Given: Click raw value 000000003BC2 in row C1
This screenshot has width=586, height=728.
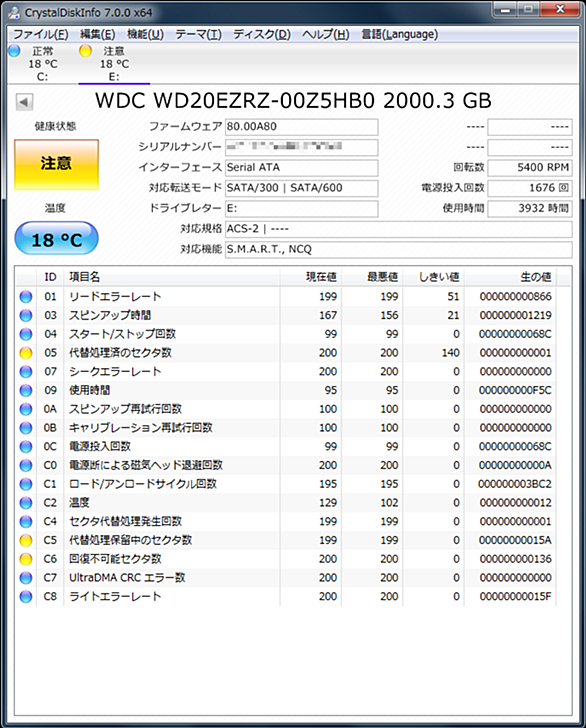Looking at the screenshot, I should 514,484.
